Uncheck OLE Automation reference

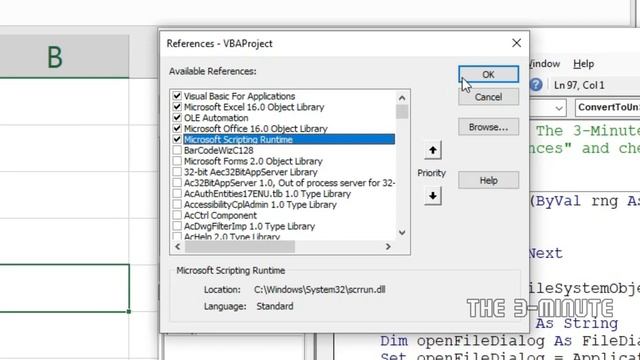177,118
